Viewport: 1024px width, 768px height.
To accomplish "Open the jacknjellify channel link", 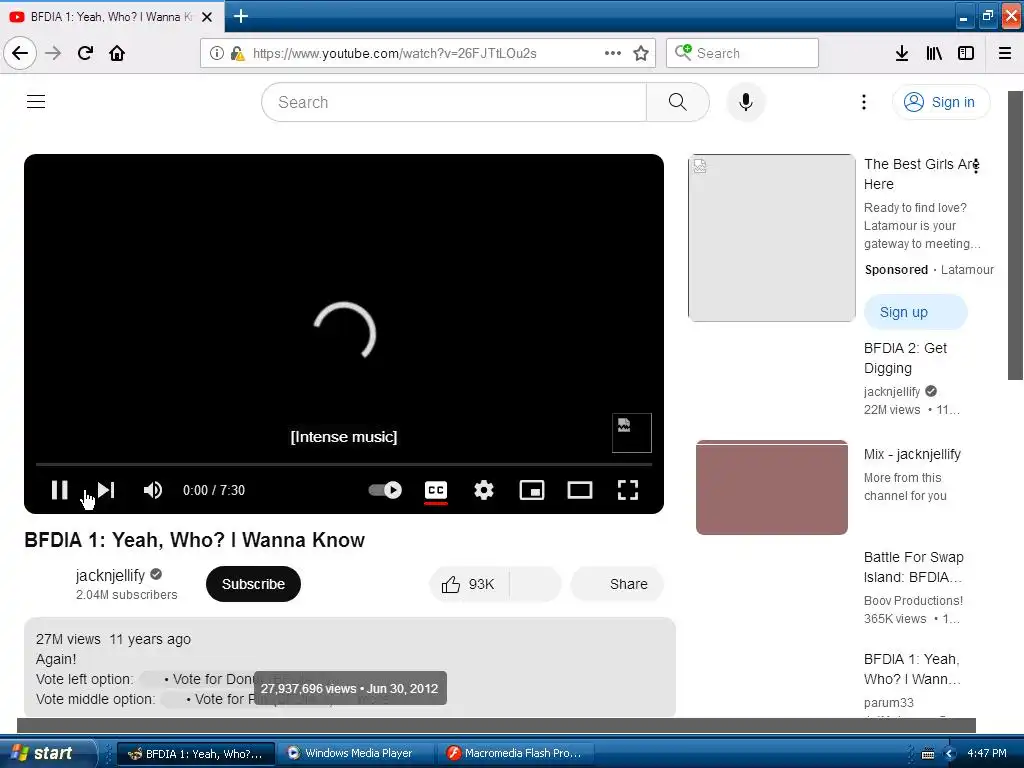I will click(110, 575).
